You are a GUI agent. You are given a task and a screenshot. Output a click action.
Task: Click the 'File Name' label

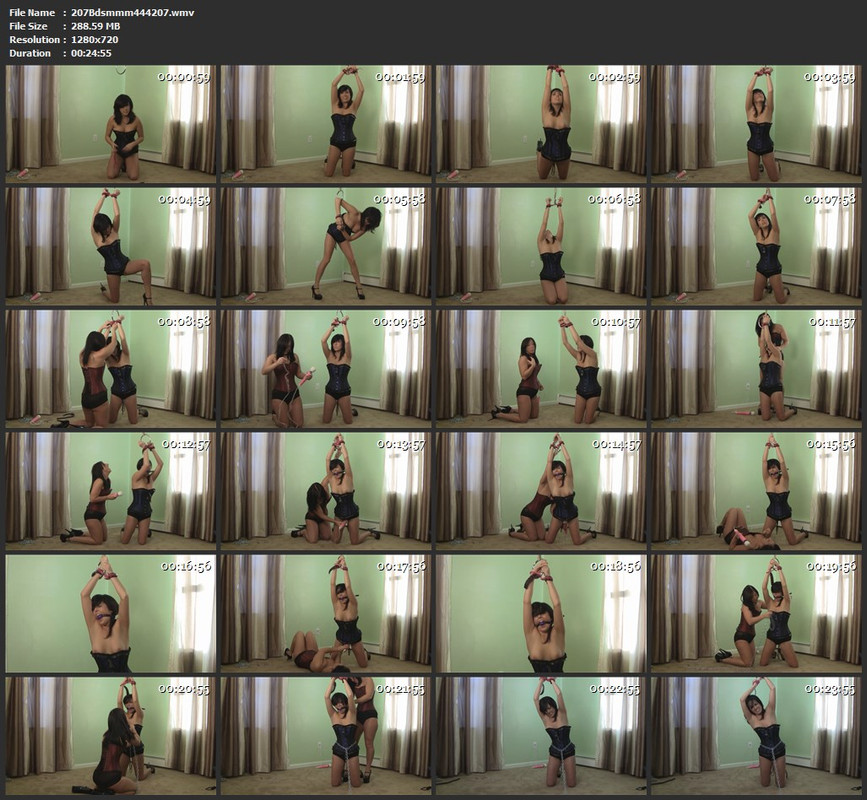click(x=32, y=12)
